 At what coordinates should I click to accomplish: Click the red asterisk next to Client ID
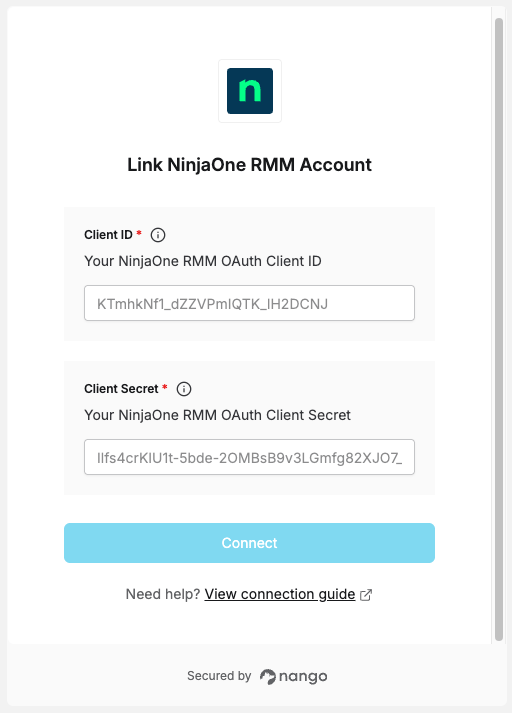139,233
